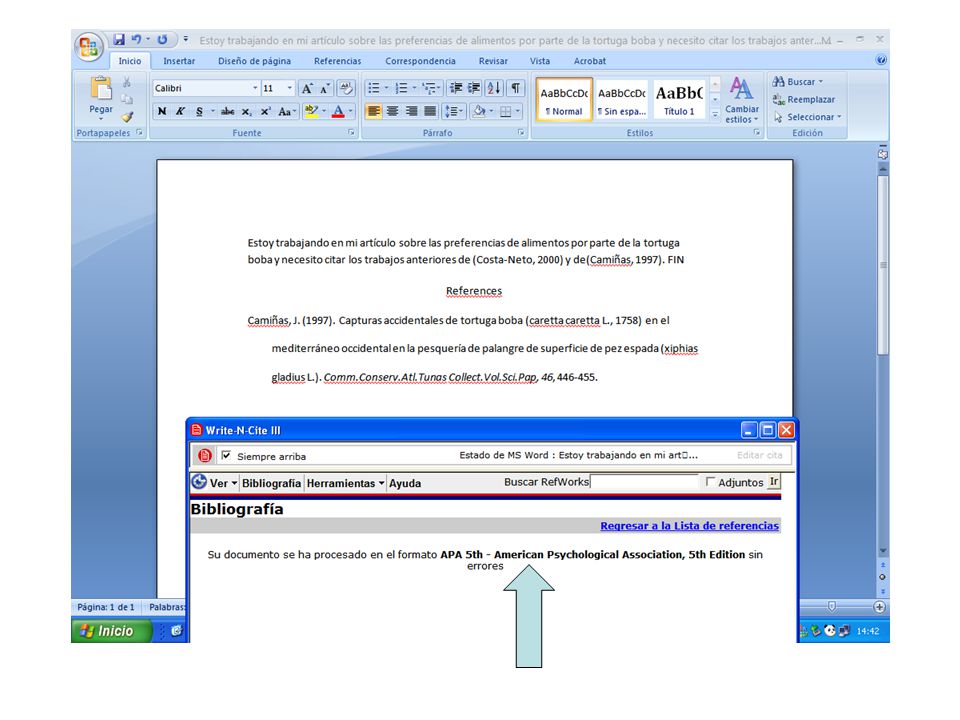
Task: Open the Ayuda menu in Write-N-Cite
Action: [x=405, y=483]
